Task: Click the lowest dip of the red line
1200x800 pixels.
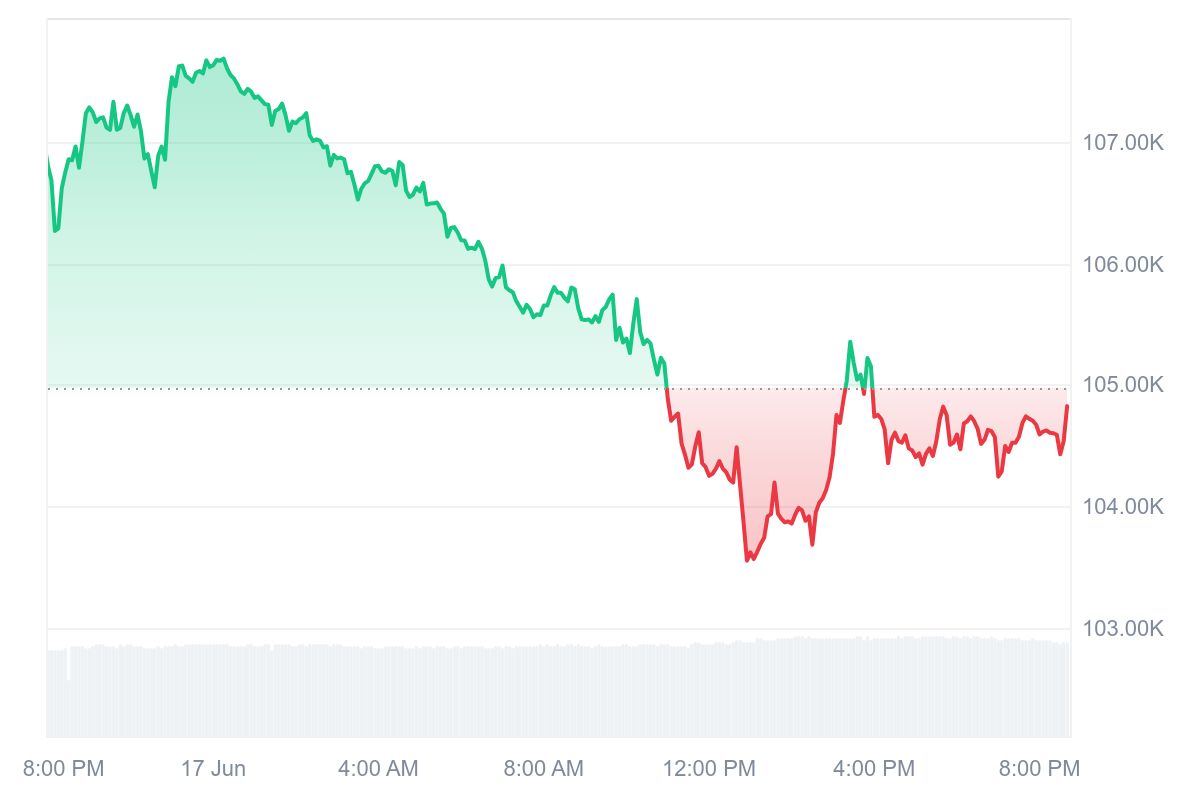Action: (747, 560)
